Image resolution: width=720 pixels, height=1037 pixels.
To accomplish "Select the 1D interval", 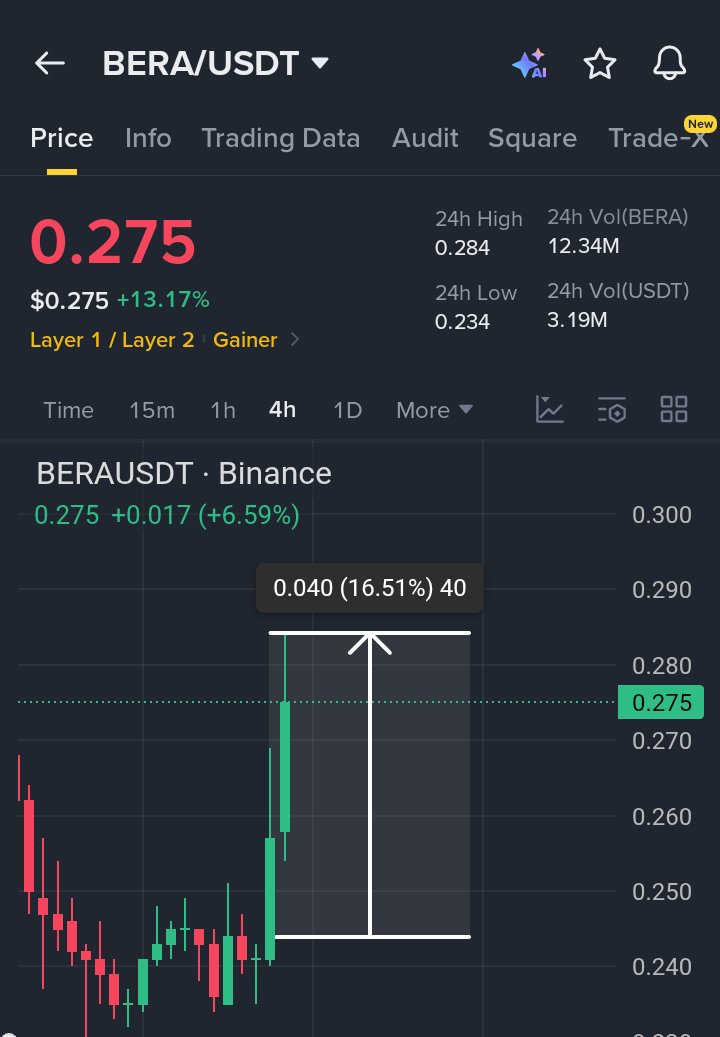I will click(x=348, y=410).
